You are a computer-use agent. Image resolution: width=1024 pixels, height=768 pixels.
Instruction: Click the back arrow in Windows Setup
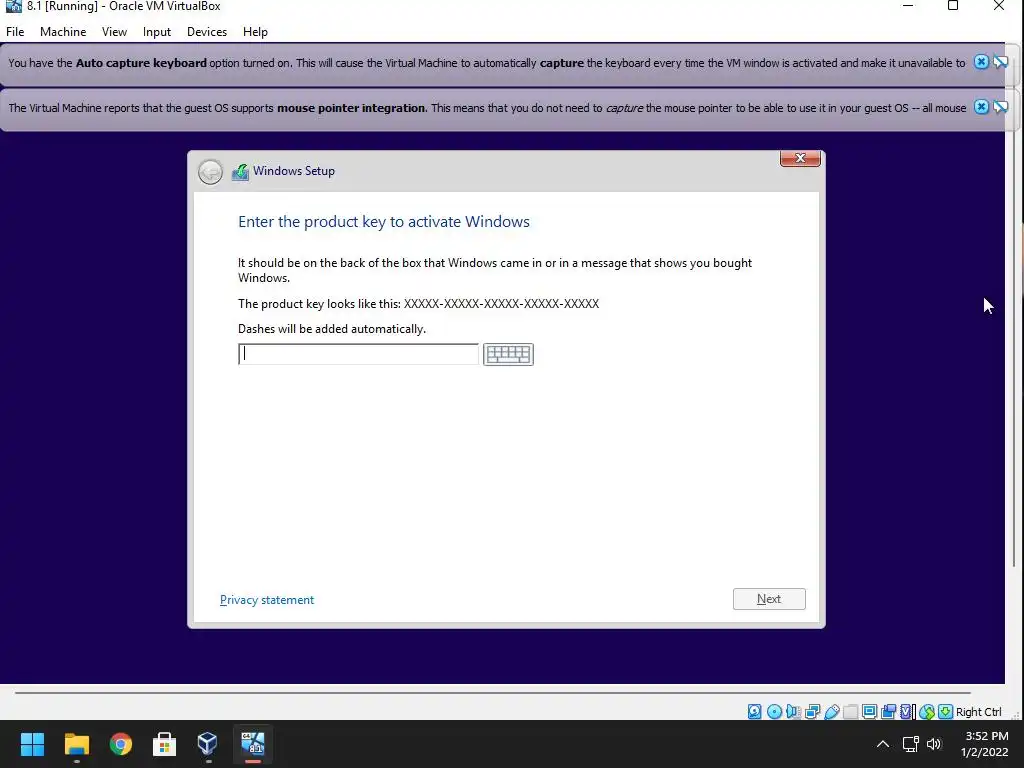tap(210, 172)
